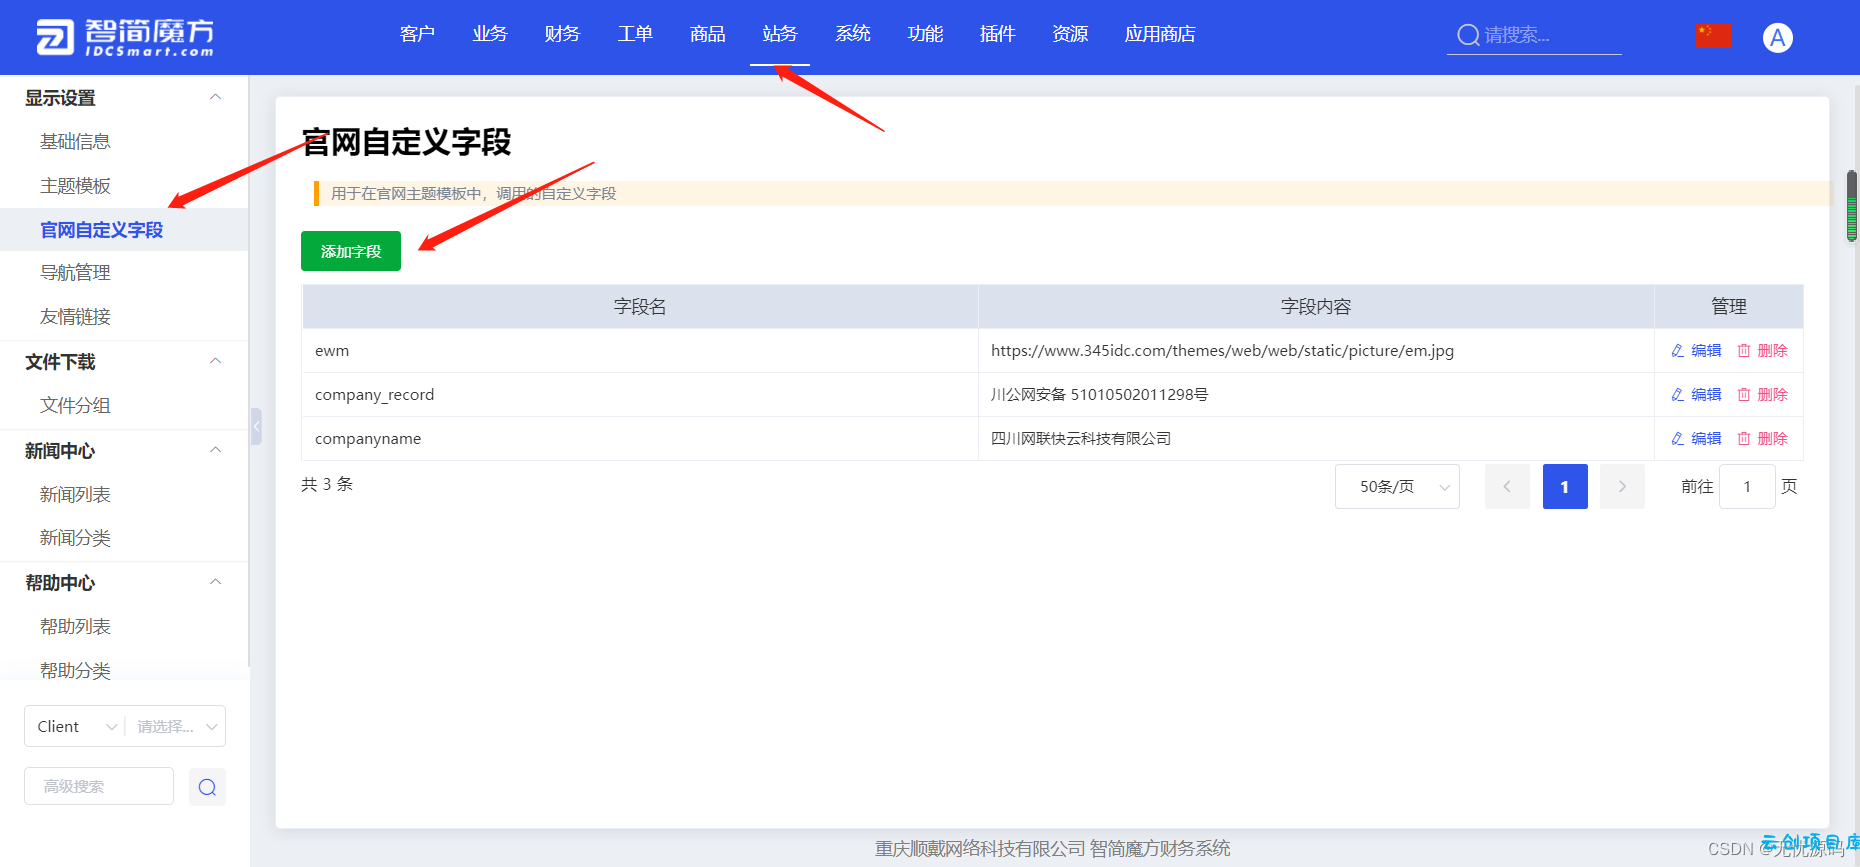This screenshot has width=1860, height=867.
Task: Click the 川公网安备 record cell
Action: click(x=1316, y=395)
